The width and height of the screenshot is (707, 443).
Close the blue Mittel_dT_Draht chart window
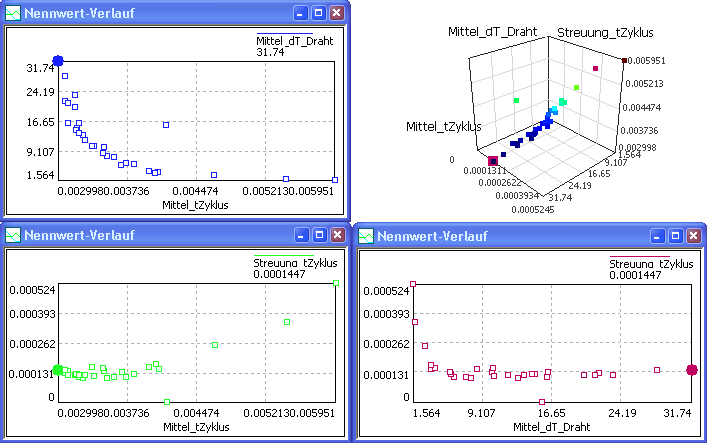336,13
